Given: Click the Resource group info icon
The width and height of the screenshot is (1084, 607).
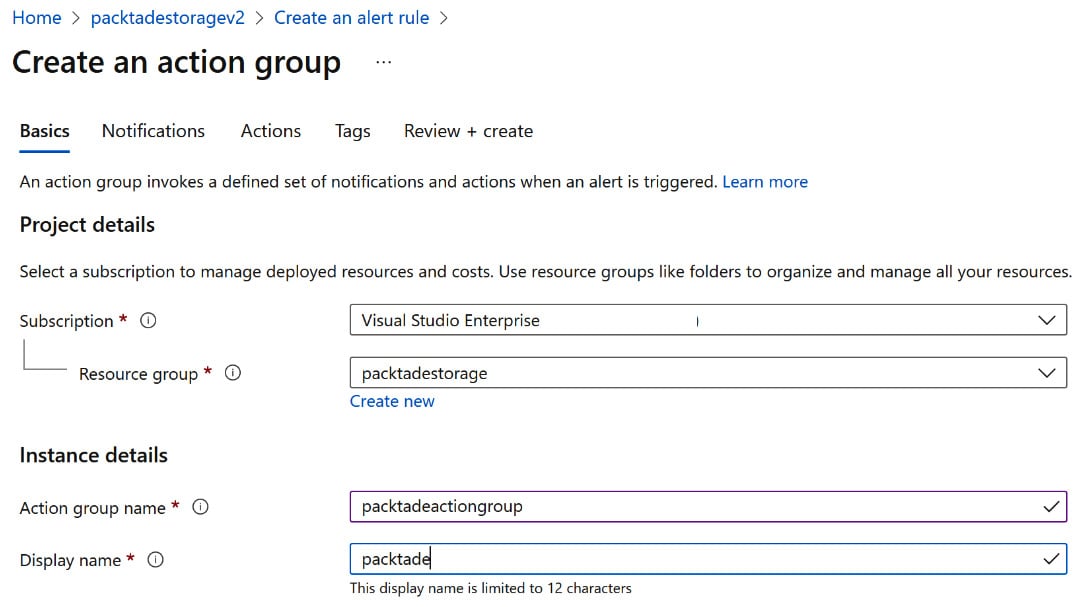Looking at the screenshot, I should click(x=233, y=373).
